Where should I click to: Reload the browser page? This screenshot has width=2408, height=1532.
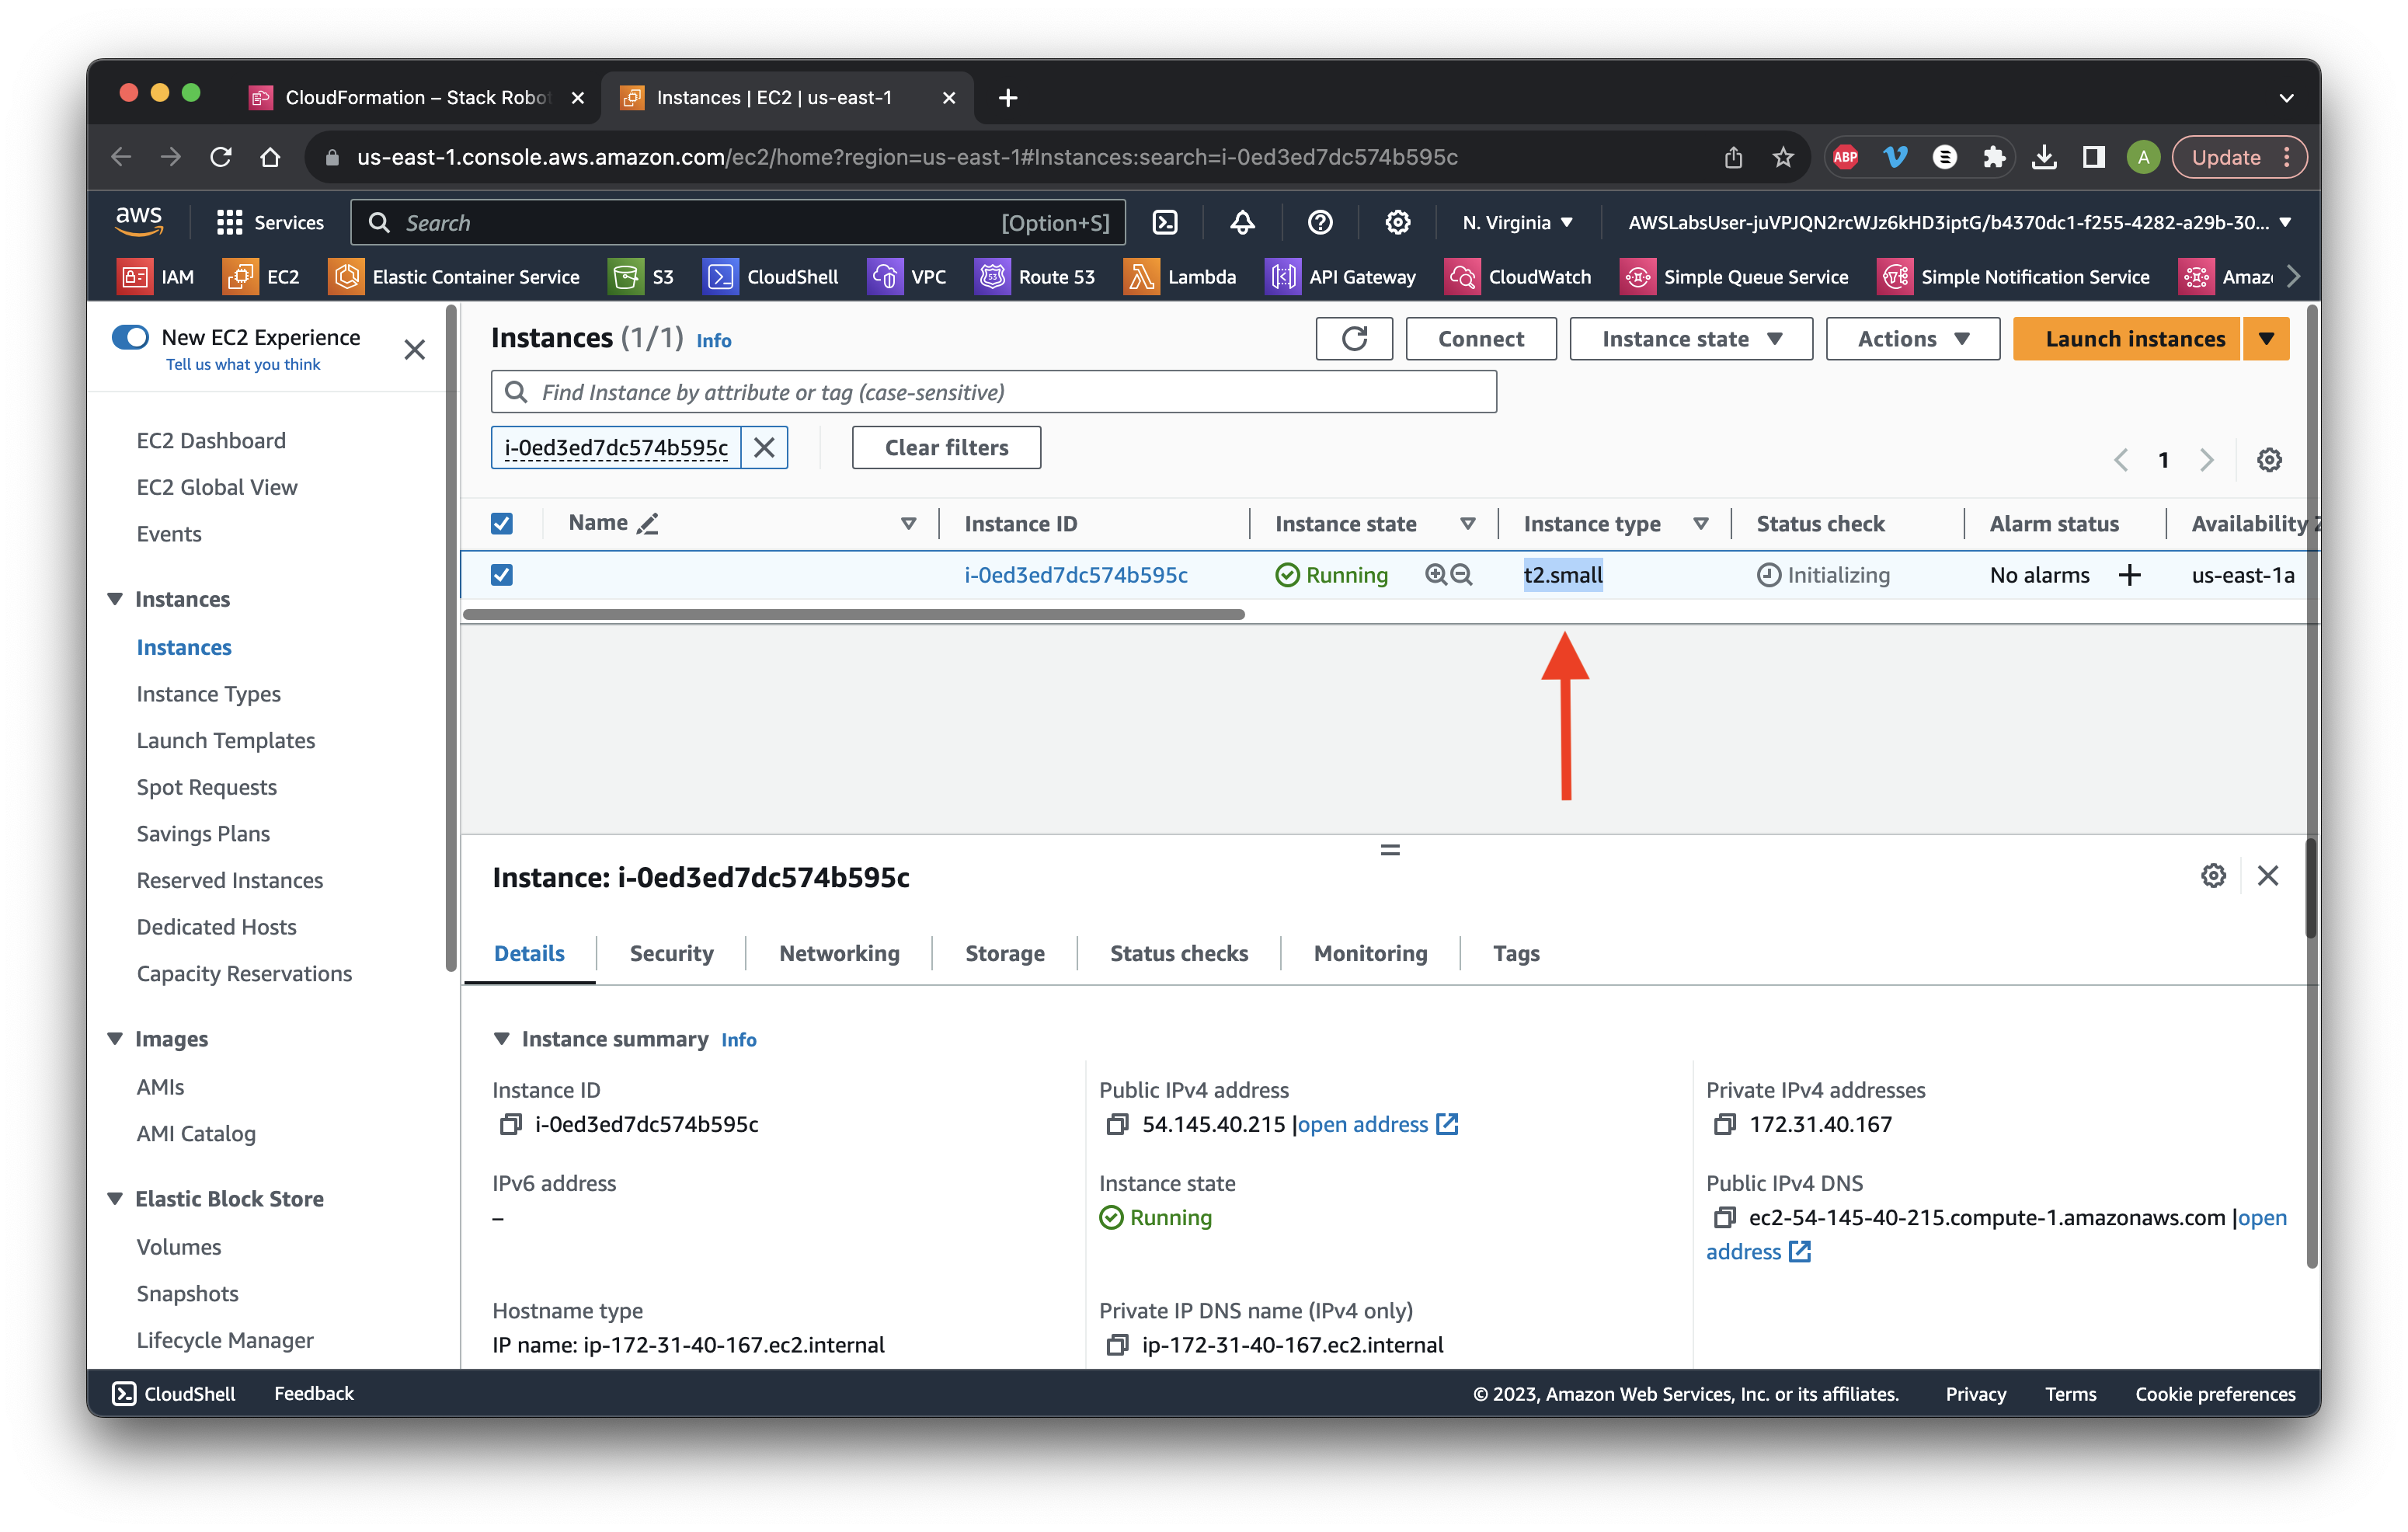[x=220, y=157]
